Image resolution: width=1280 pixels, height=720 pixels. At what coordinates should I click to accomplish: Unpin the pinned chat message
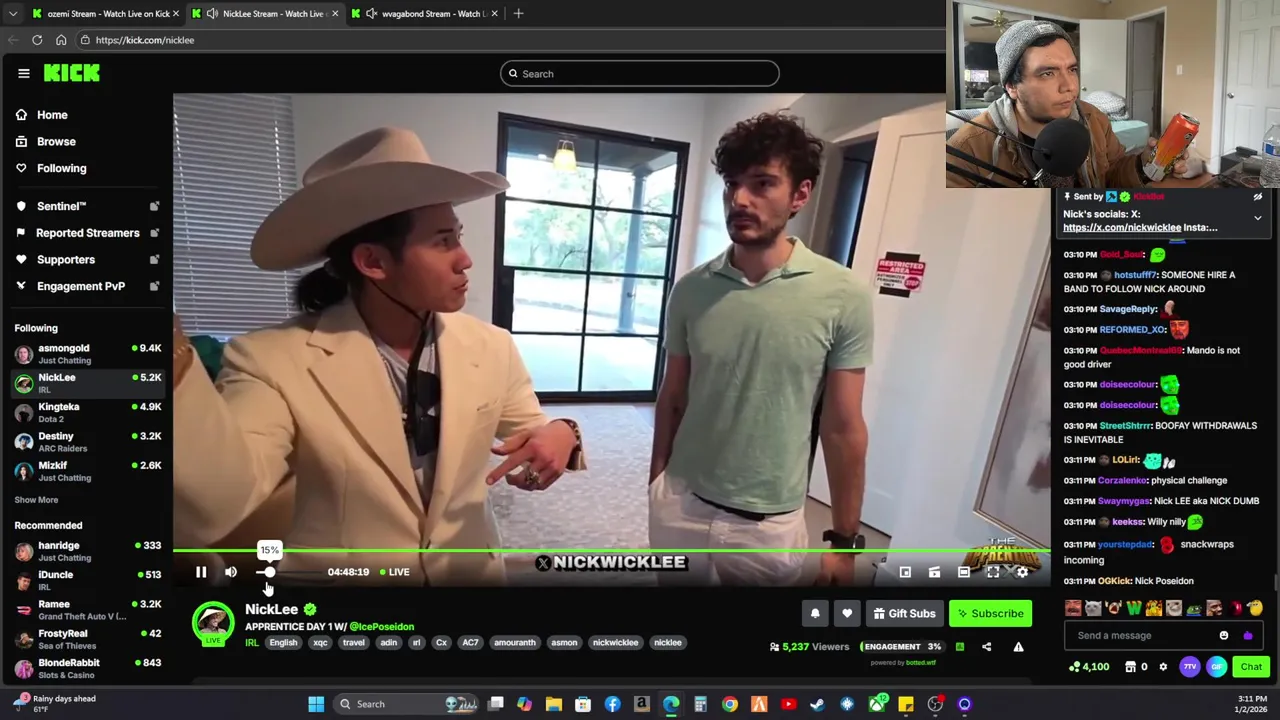pos(1258,197)
